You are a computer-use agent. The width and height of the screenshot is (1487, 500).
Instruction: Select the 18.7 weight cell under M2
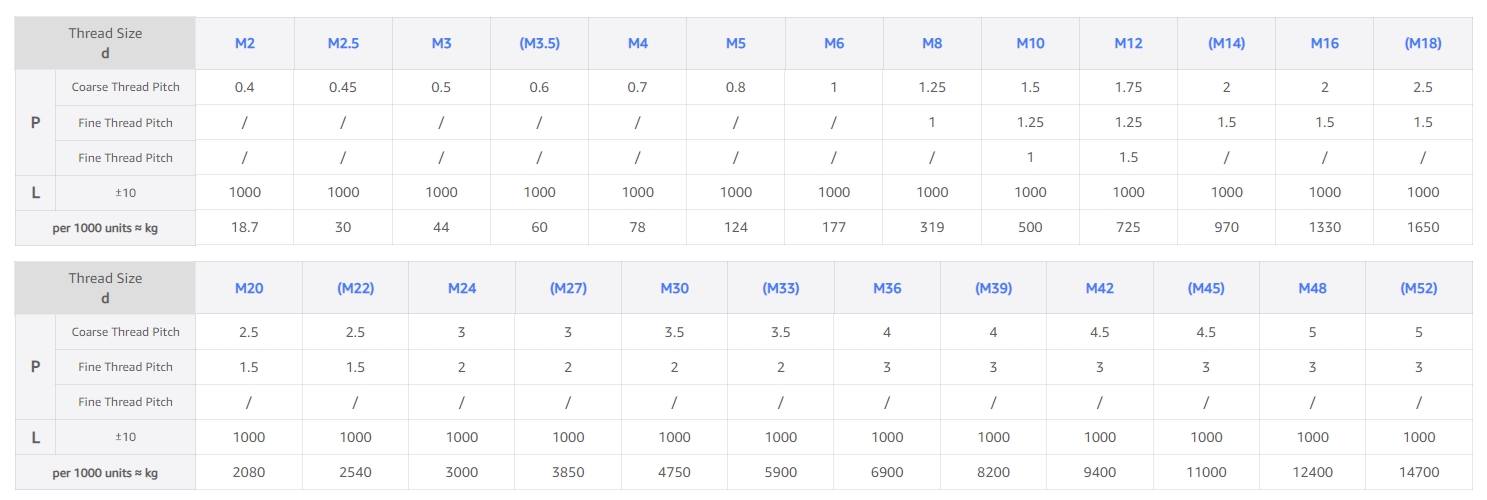click(245, 227)
